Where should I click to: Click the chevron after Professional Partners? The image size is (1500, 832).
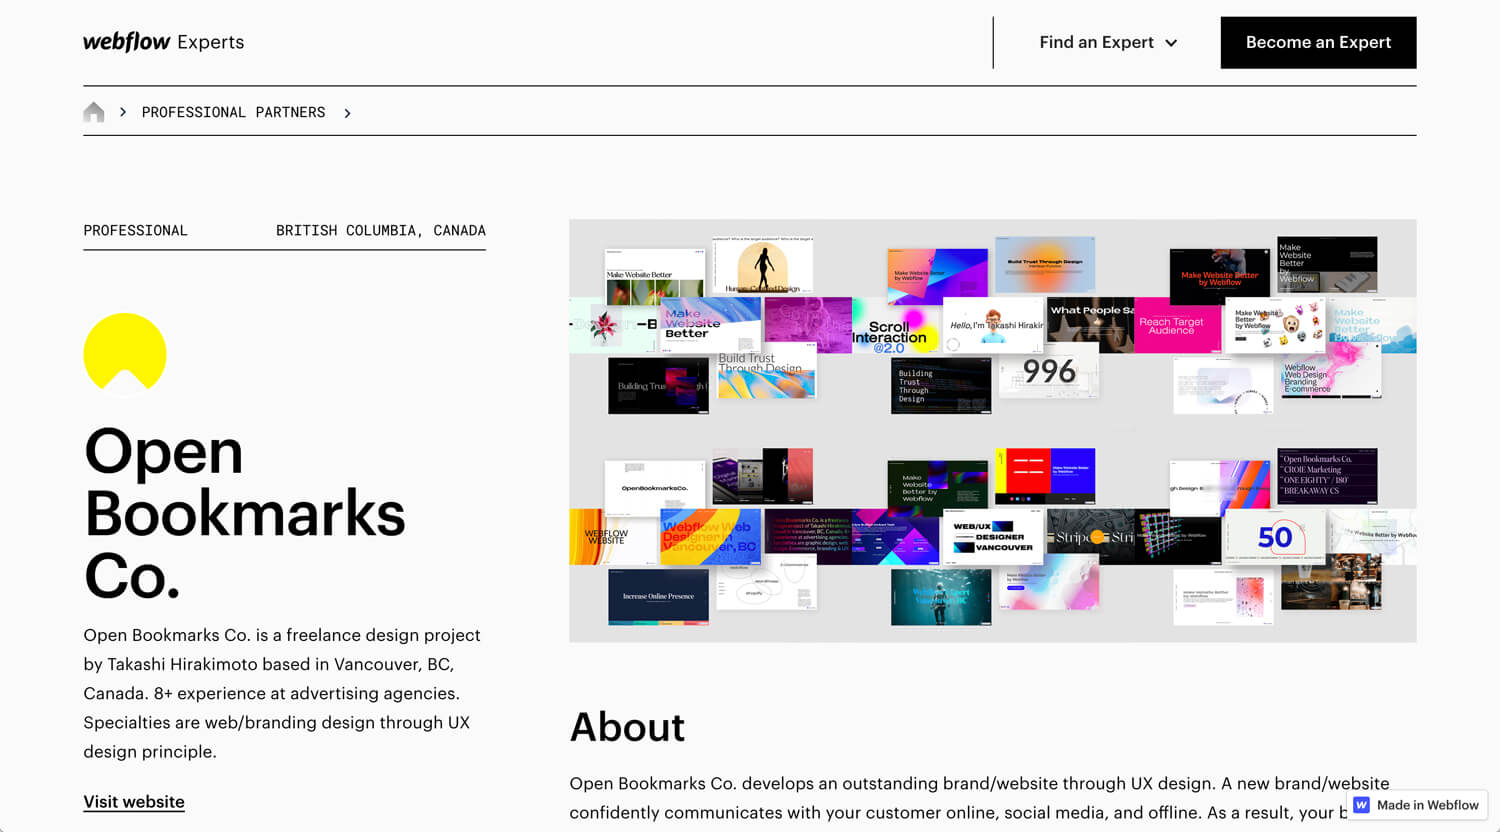pos(347,113)
